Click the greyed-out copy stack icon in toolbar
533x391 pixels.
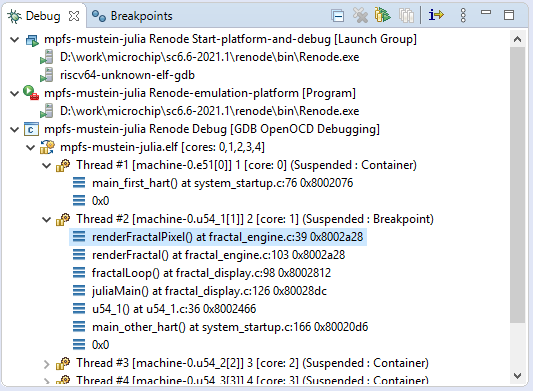(x=406, y=16)
